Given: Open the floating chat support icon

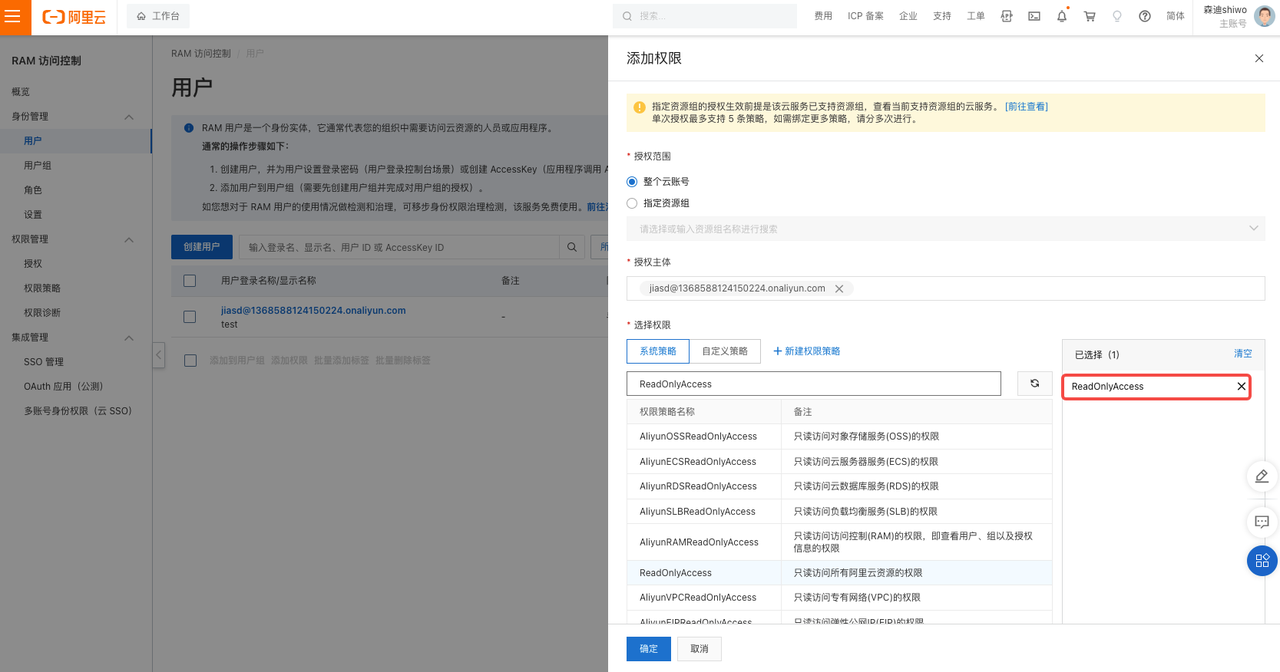Looking at the screenshot, I should [x=1262, y=521].
